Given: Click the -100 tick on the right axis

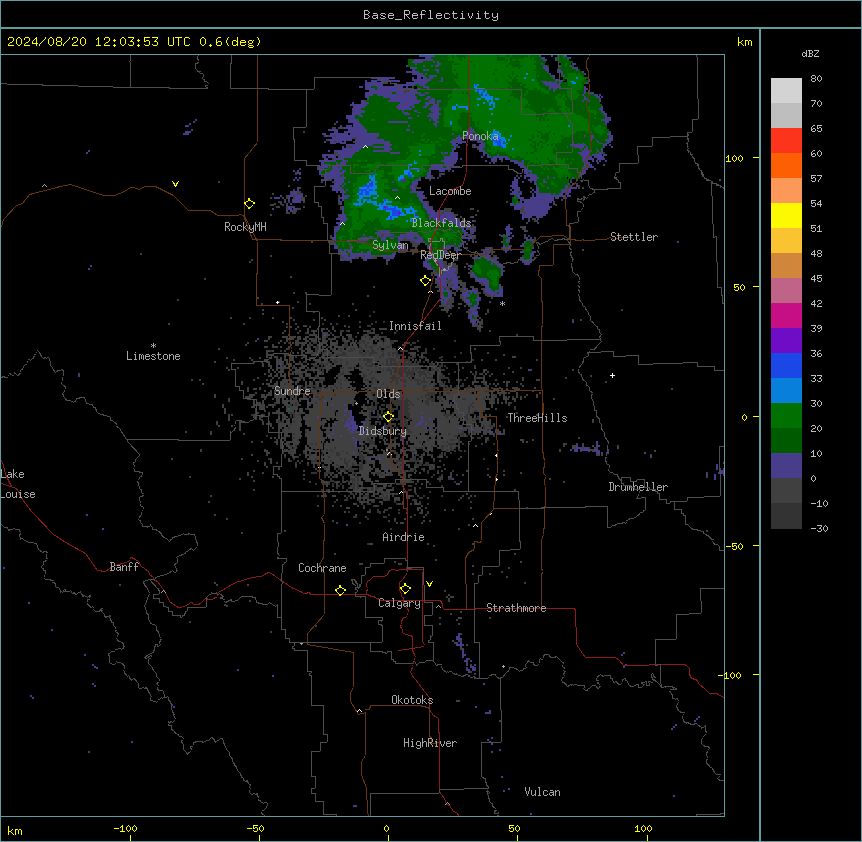Looking at the screenshot, I should point(731,675).
